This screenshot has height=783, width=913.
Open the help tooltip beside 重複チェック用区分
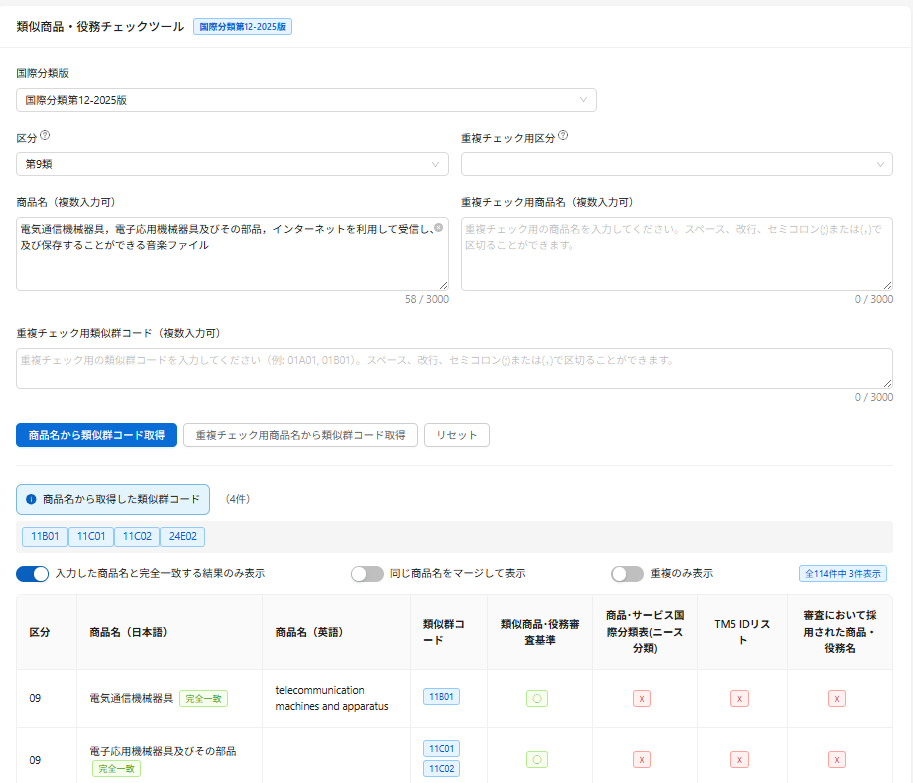pos(563,137)
